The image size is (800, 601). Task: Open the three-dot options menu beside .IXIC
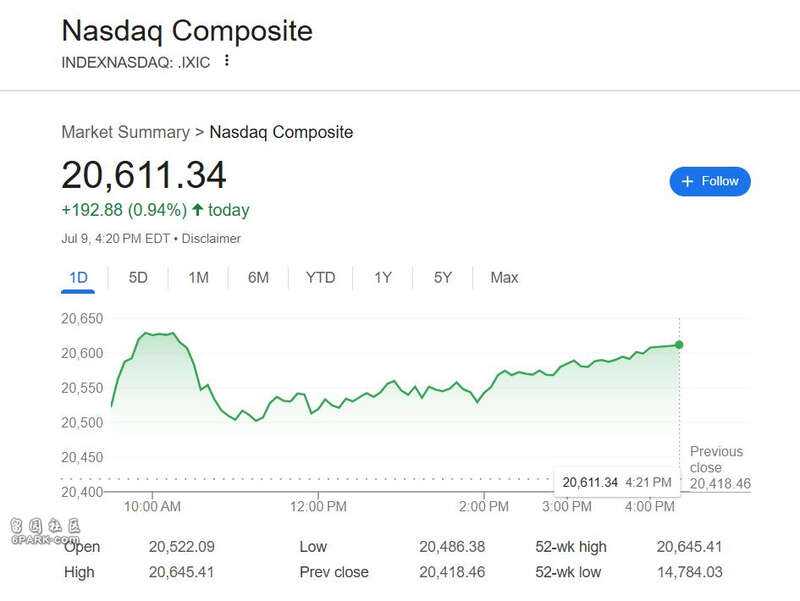click(x=227, y=61)
